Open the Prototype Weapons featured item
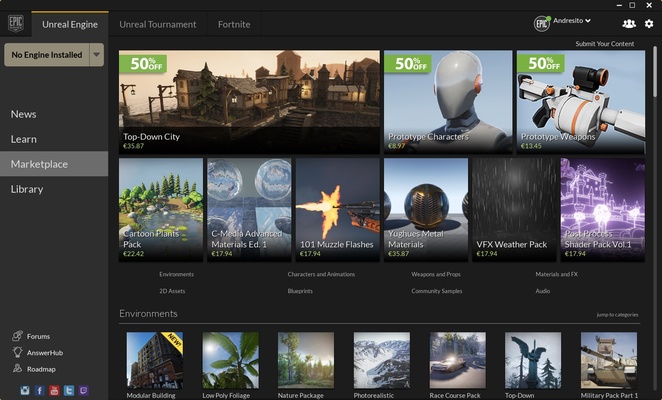 (581, 102)
